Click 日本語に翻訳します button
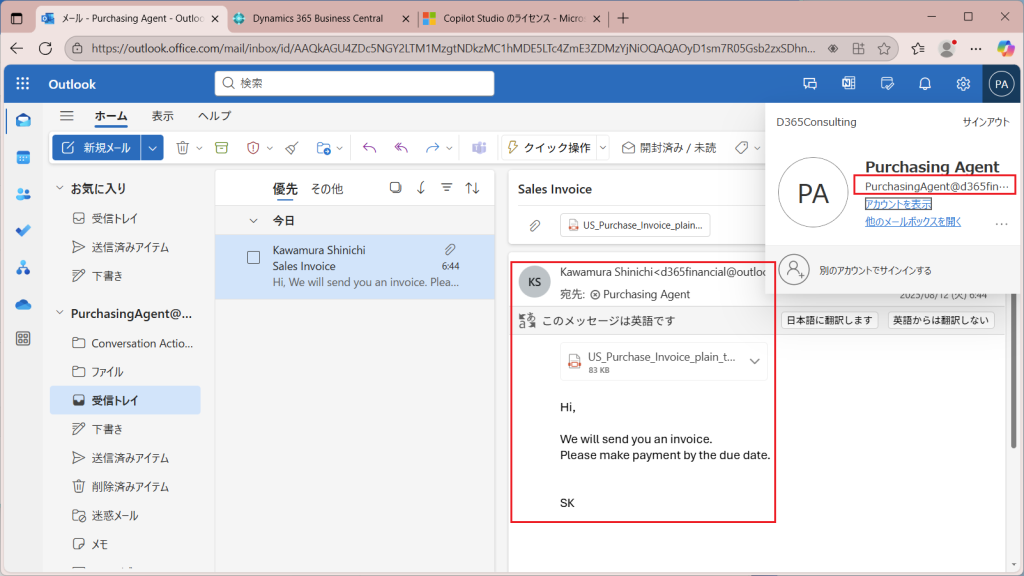 point(829,320)
